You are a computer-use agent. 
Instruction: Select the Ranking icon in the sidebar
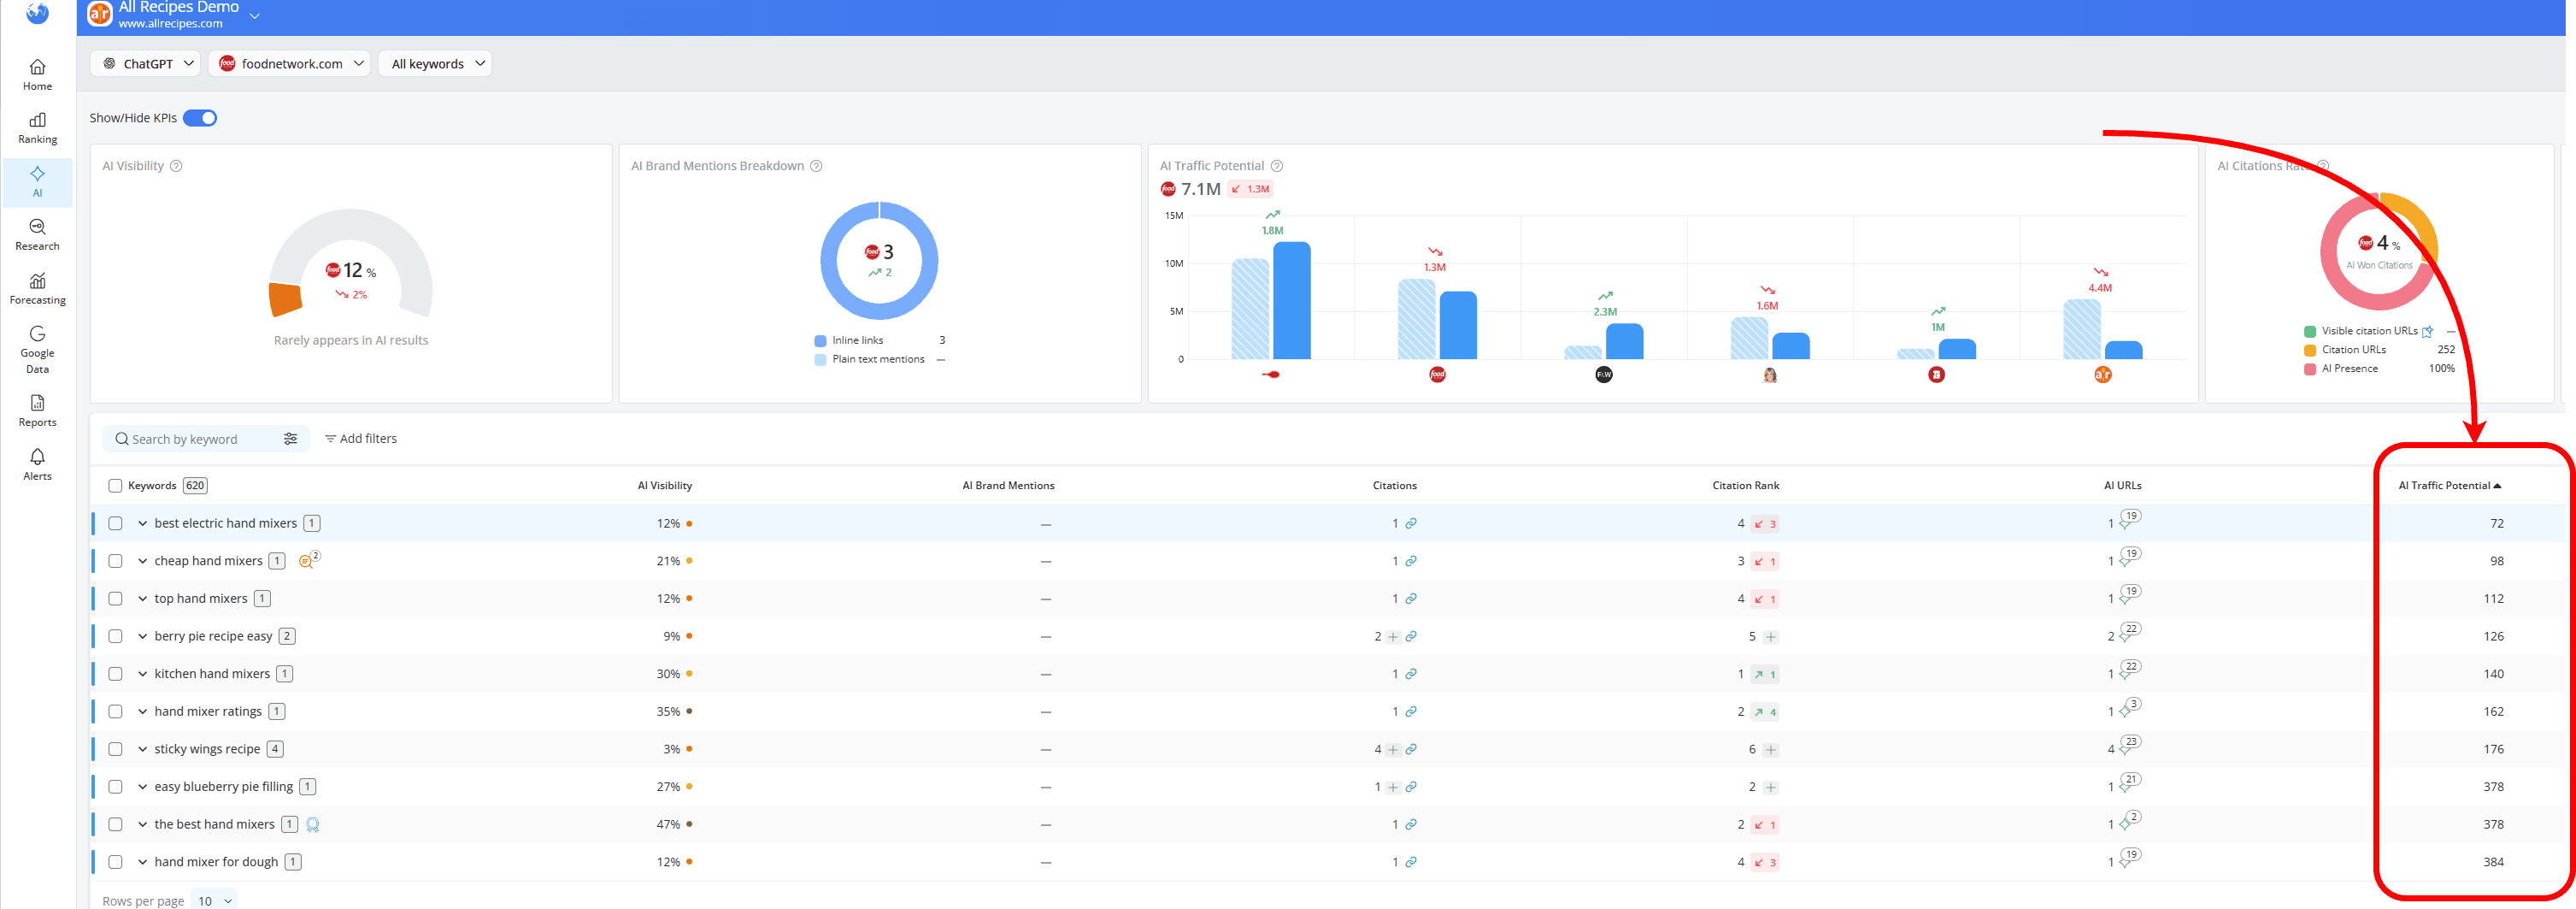click(37, 125)
